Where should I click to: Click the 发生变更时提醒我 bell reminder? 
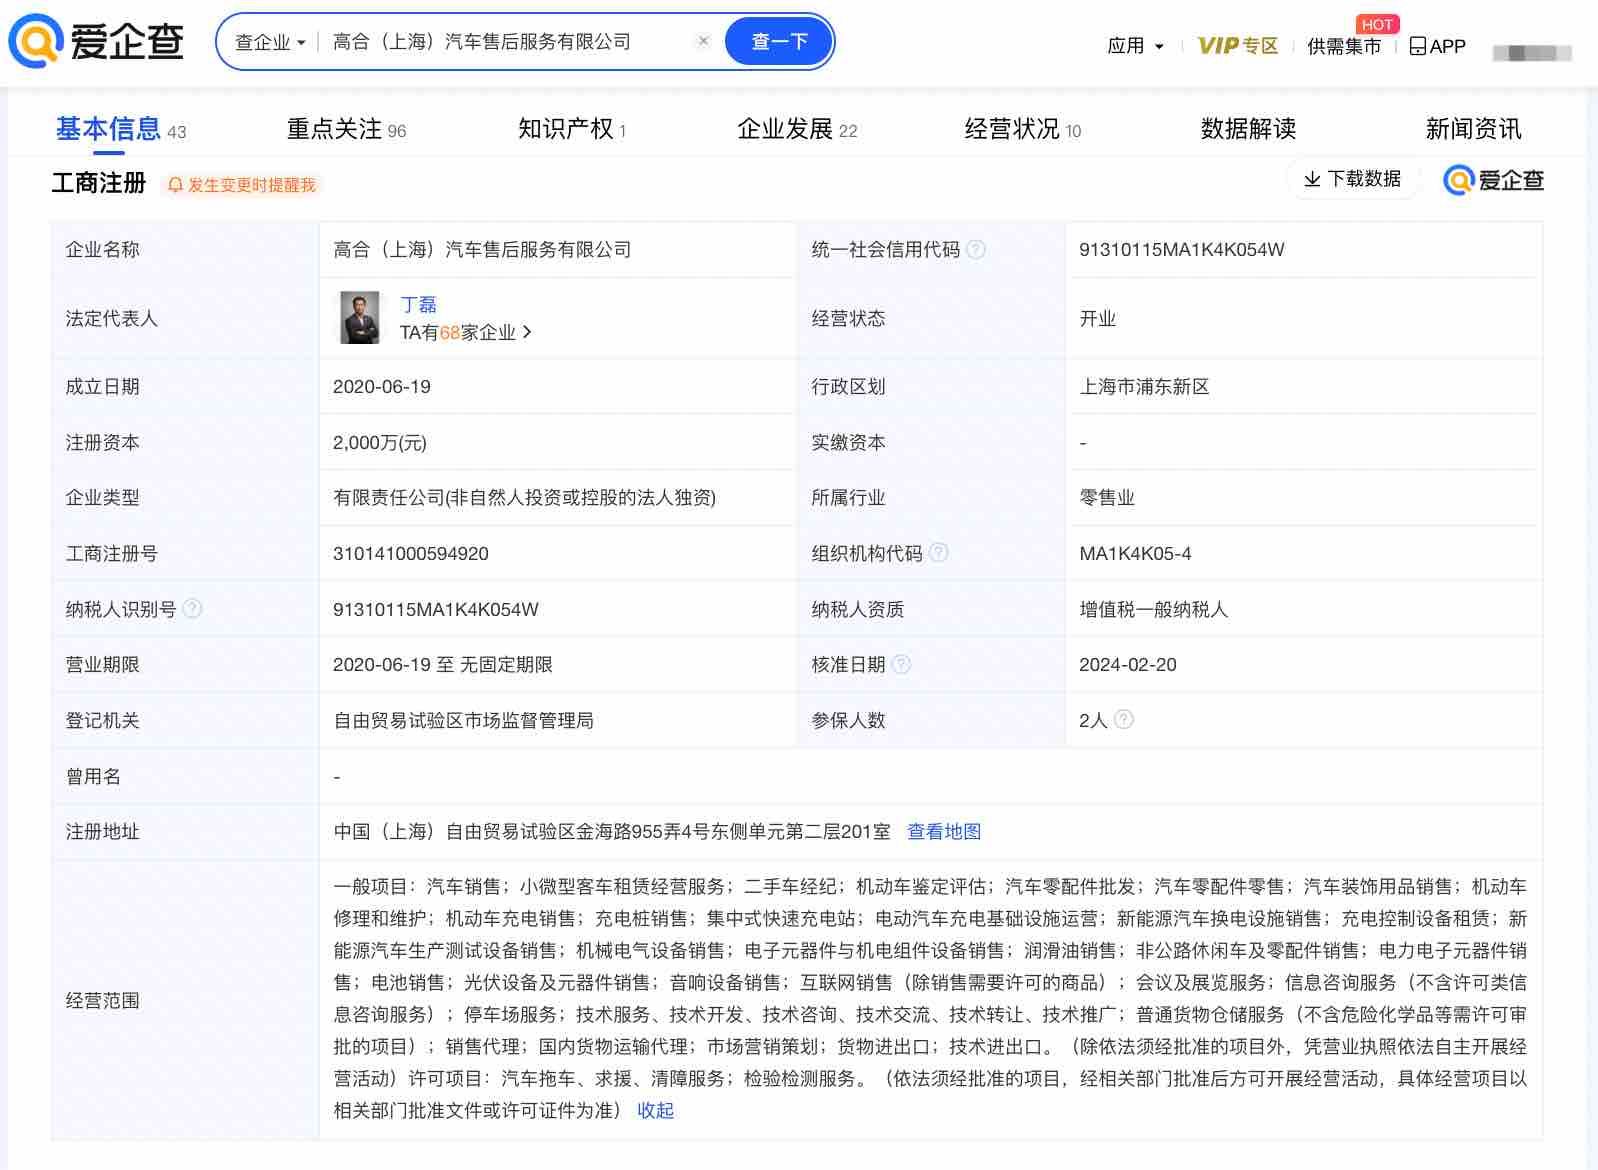(x=241, y=185)
